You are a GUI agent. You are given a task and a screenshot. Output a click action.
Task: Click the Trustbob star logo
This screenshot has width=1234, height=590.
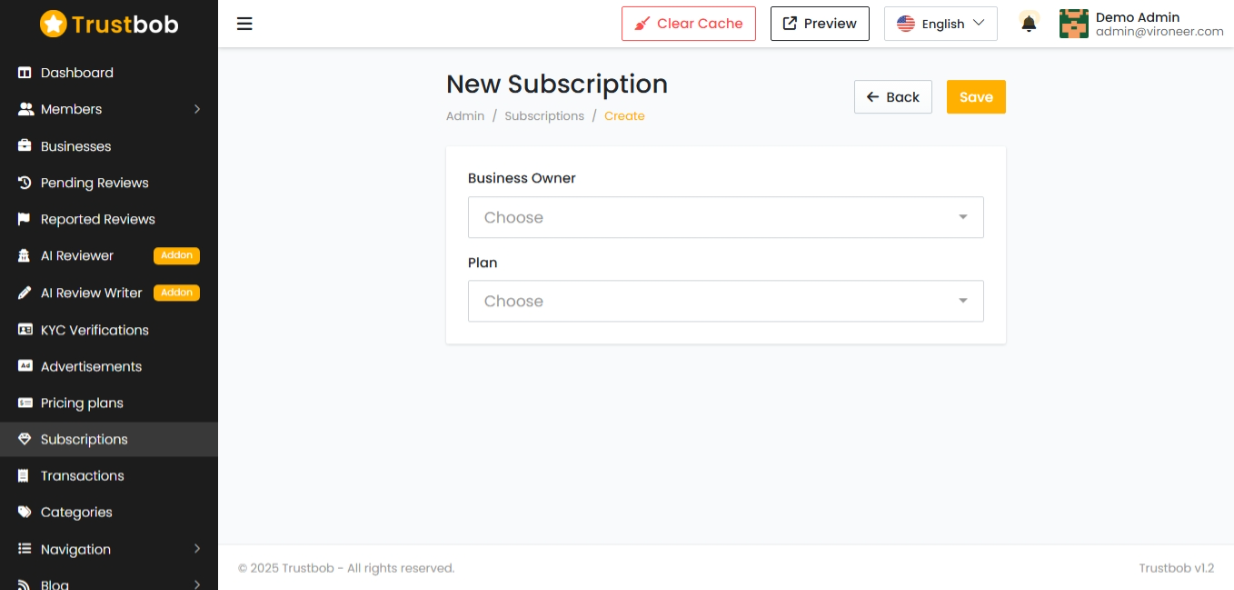click(53, 24)
